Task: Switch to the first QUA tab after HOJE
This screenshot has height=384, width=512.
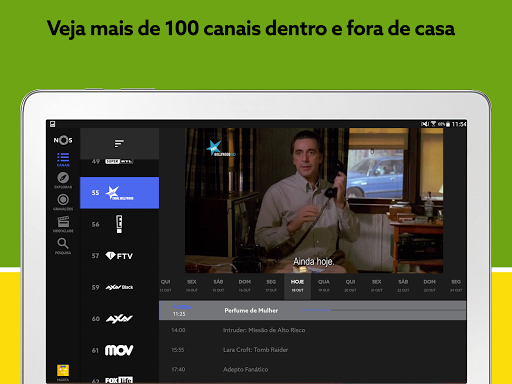Action: pyautogui.click(x=324, y=286)
